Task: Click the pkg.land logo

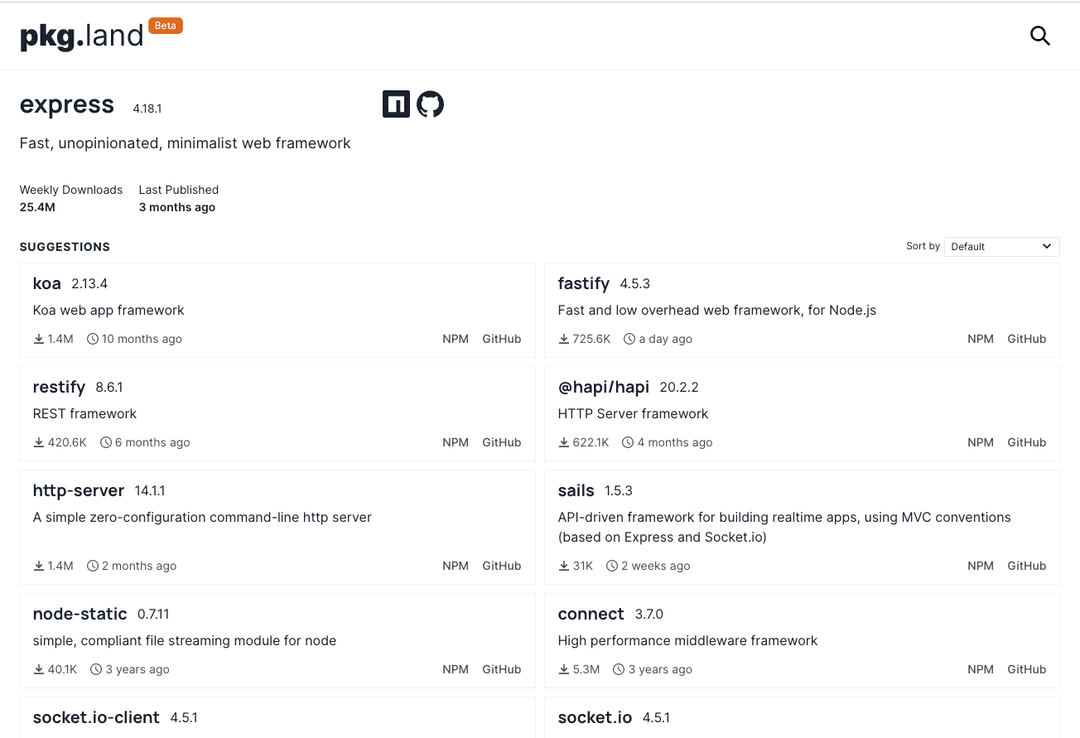Action: (x=82, y=36)
